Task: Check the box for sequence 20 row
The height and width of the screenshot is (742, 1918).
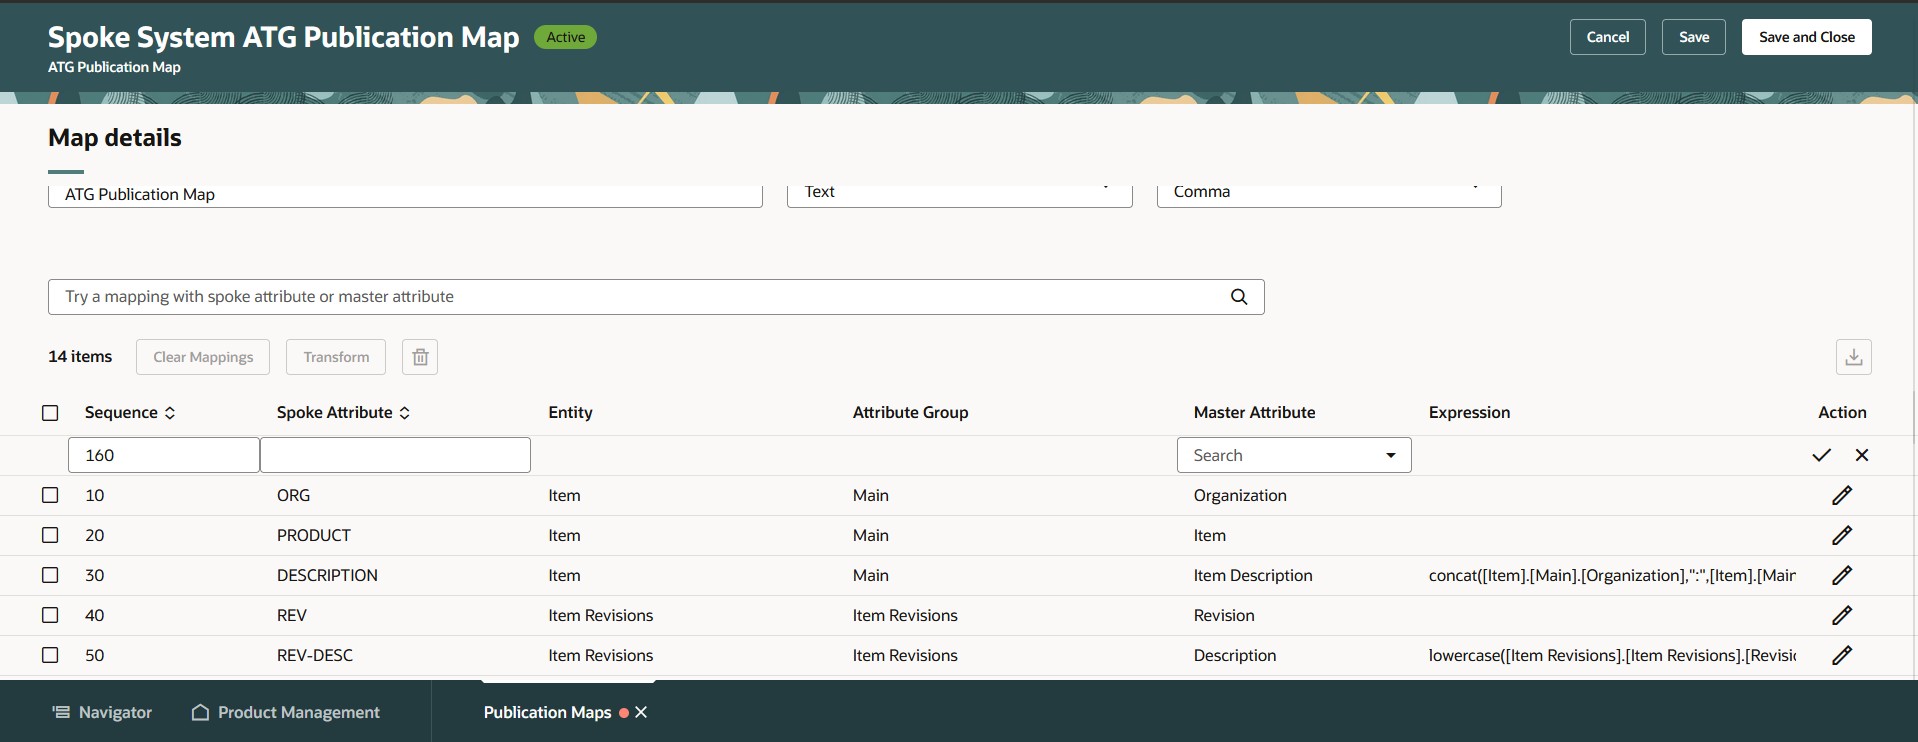Action: coord(50,535)
